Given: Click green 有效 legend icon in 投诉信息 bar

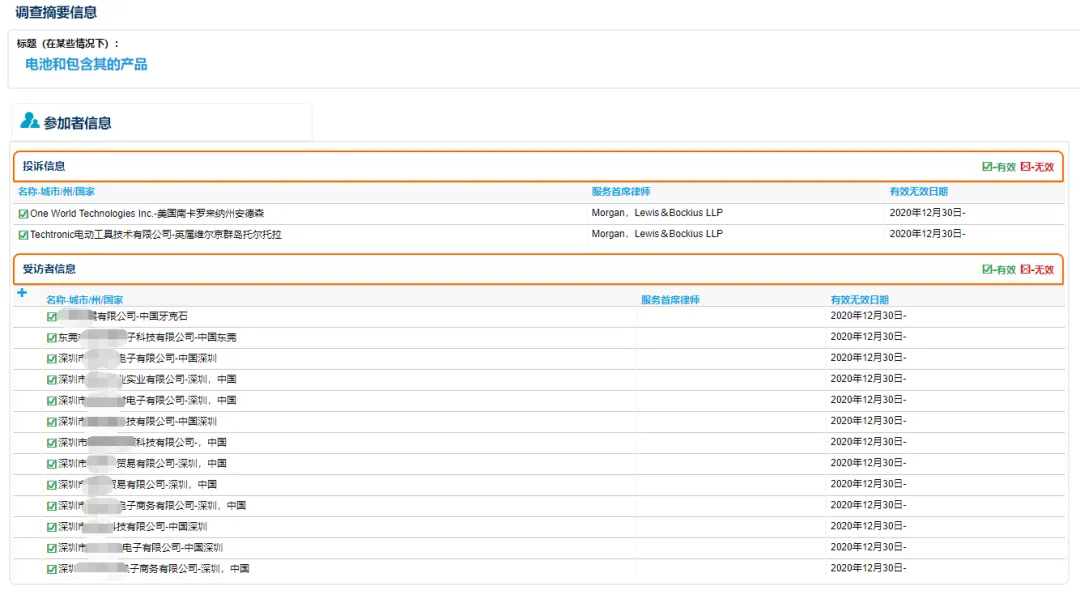Looking at the screenshot, I should coord(987,167).
